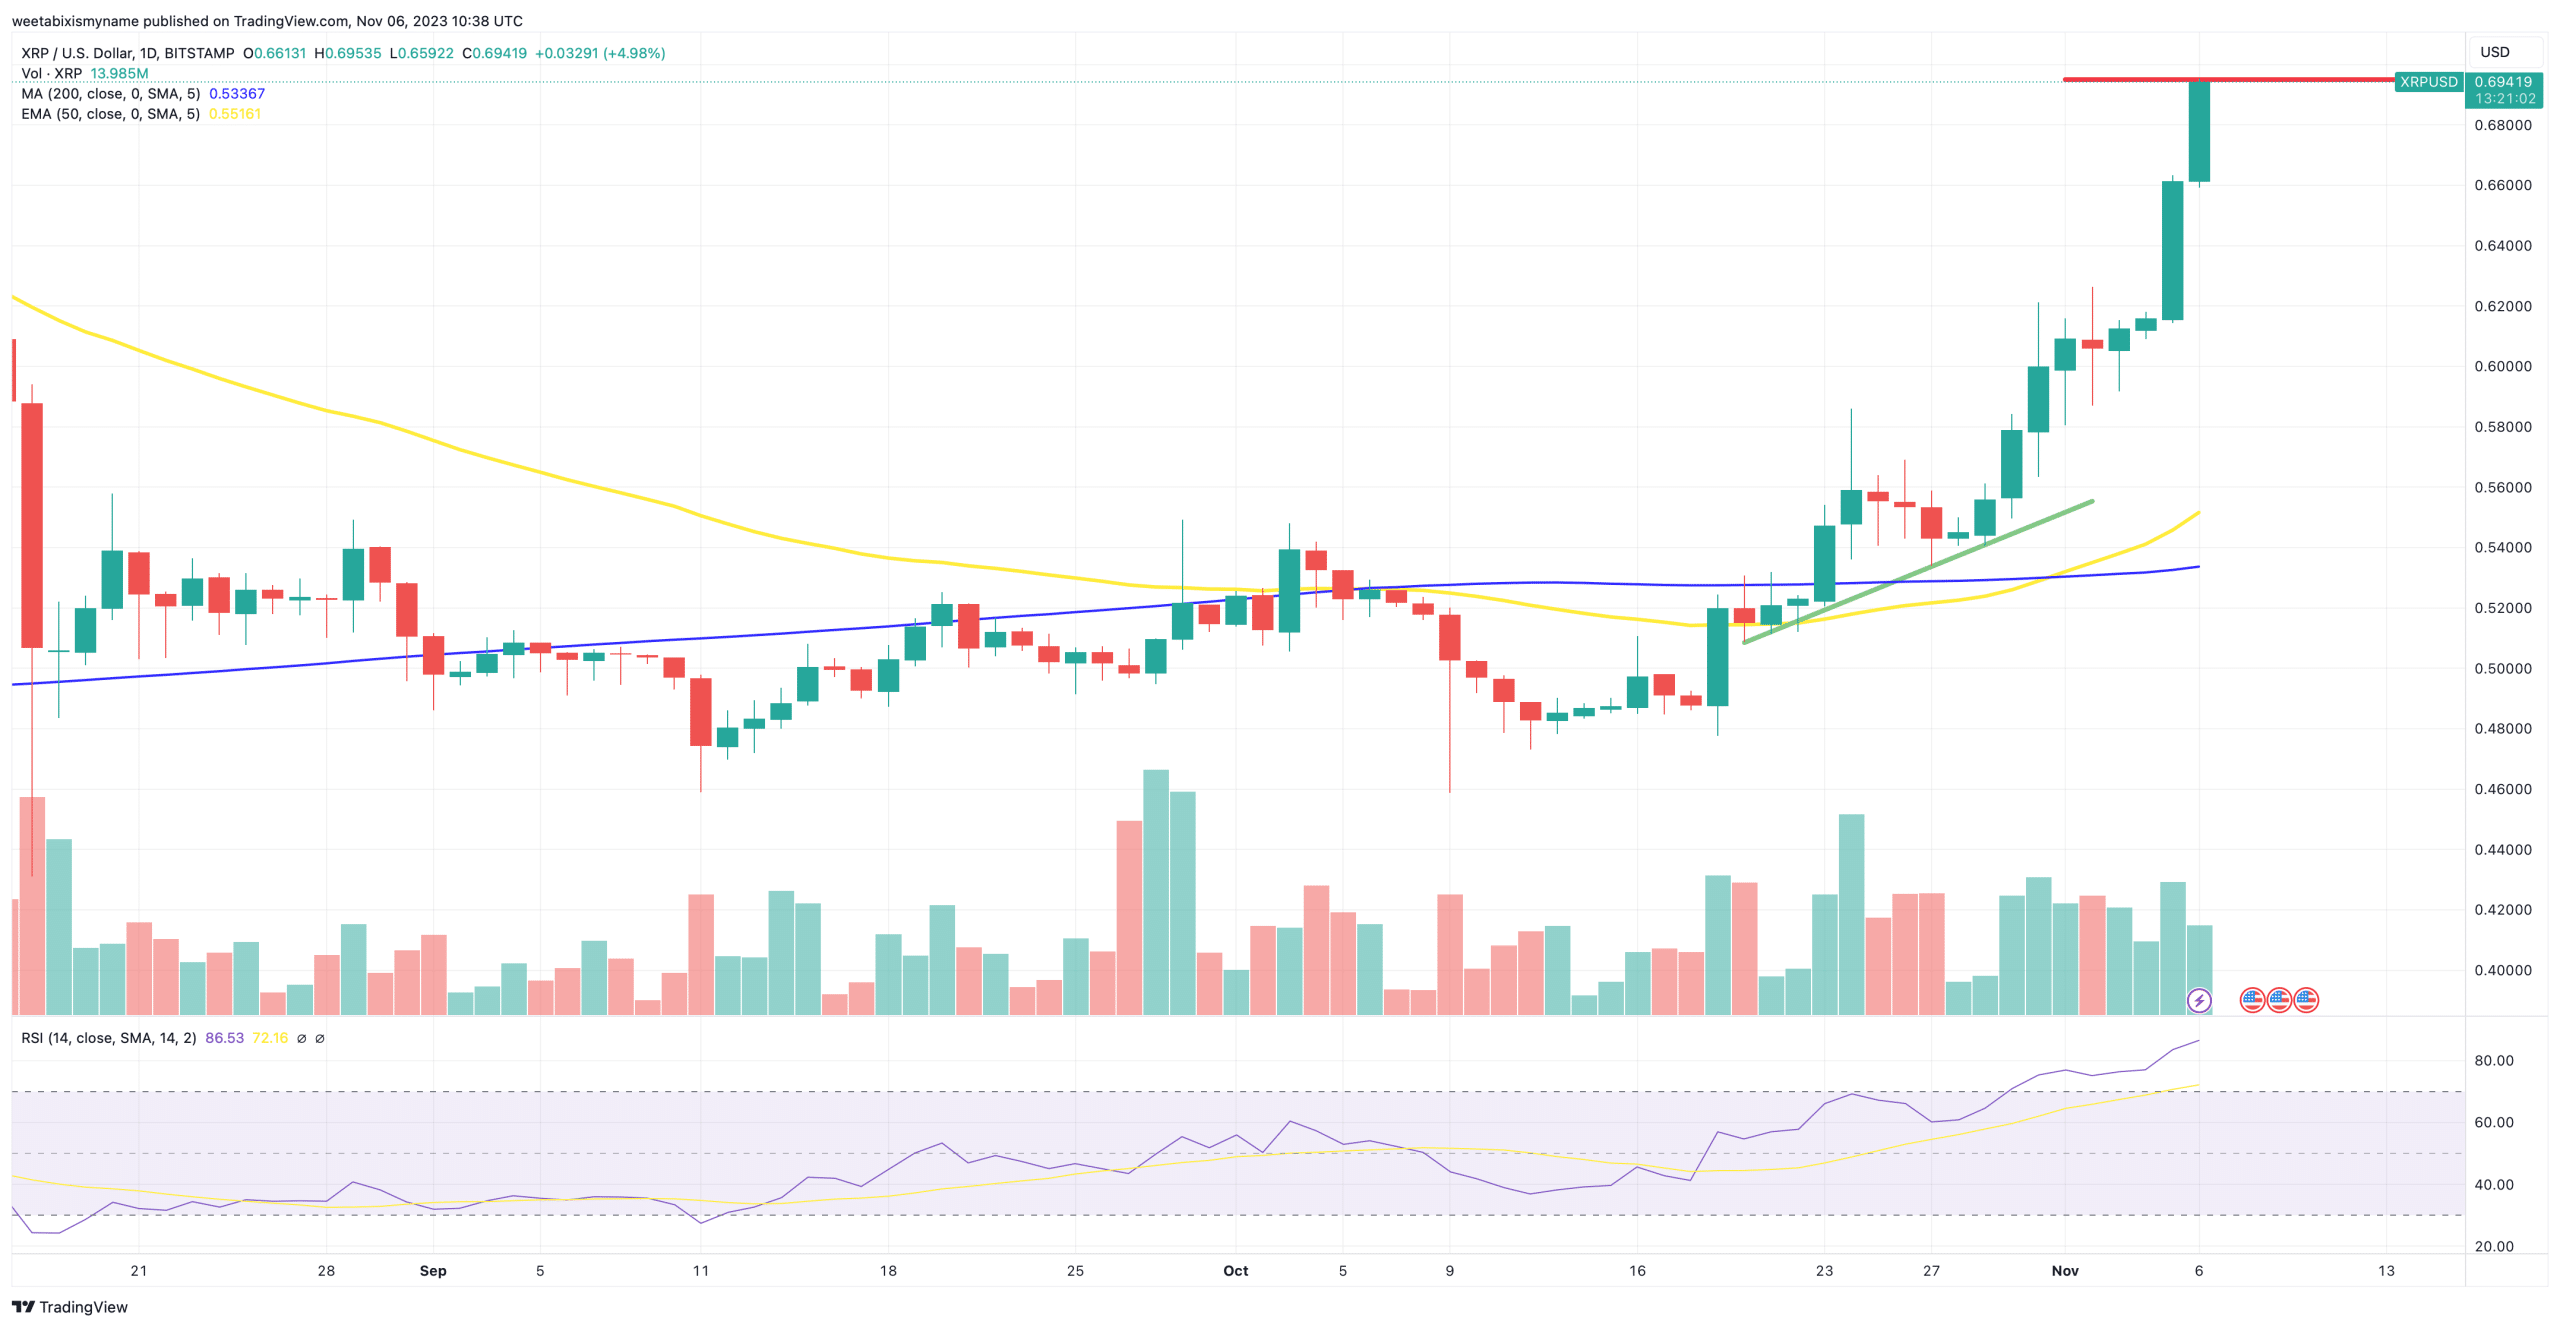Image resolution: width=2560 pixels, height=1328 pixels.
Task: Open the leftmost US flag economic event
Action: [x=2251, y=999]
